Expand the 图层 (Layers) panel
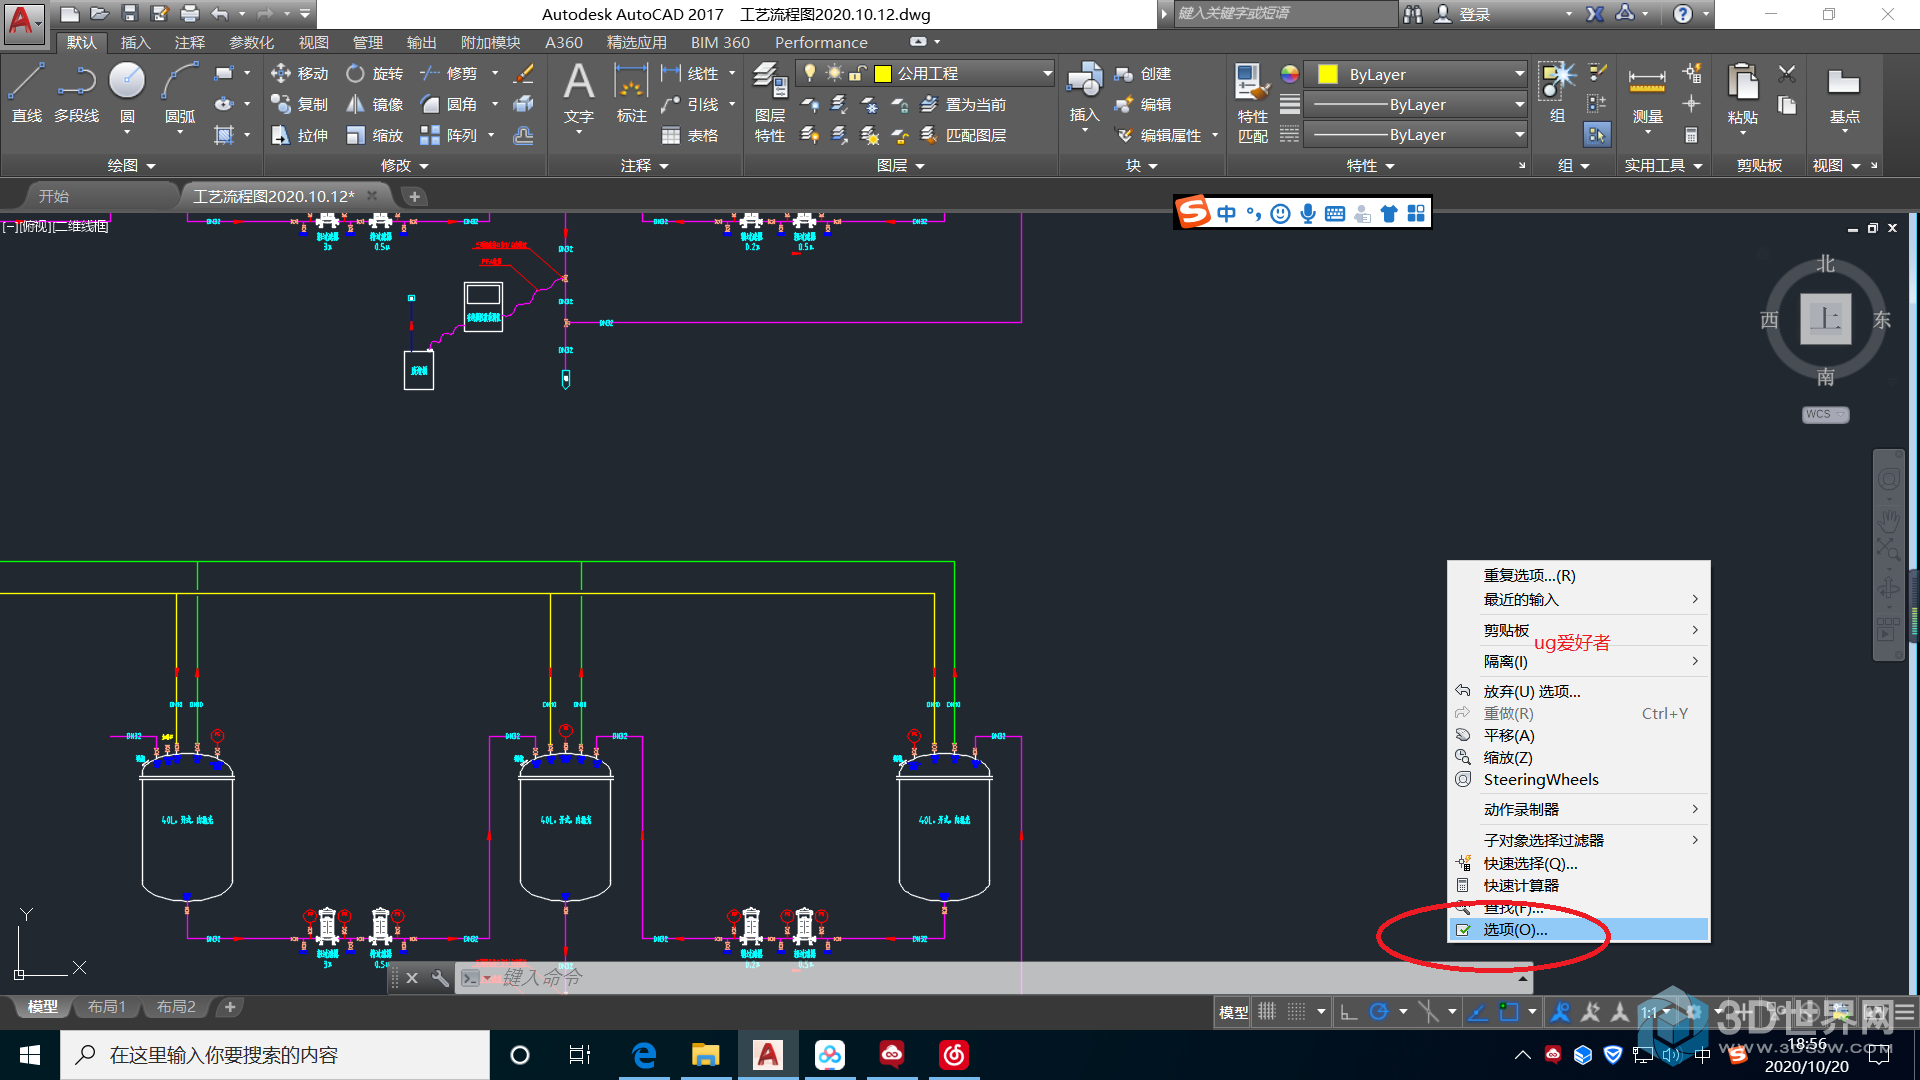Viewport: 1920px width, 1080px height. 901,166
